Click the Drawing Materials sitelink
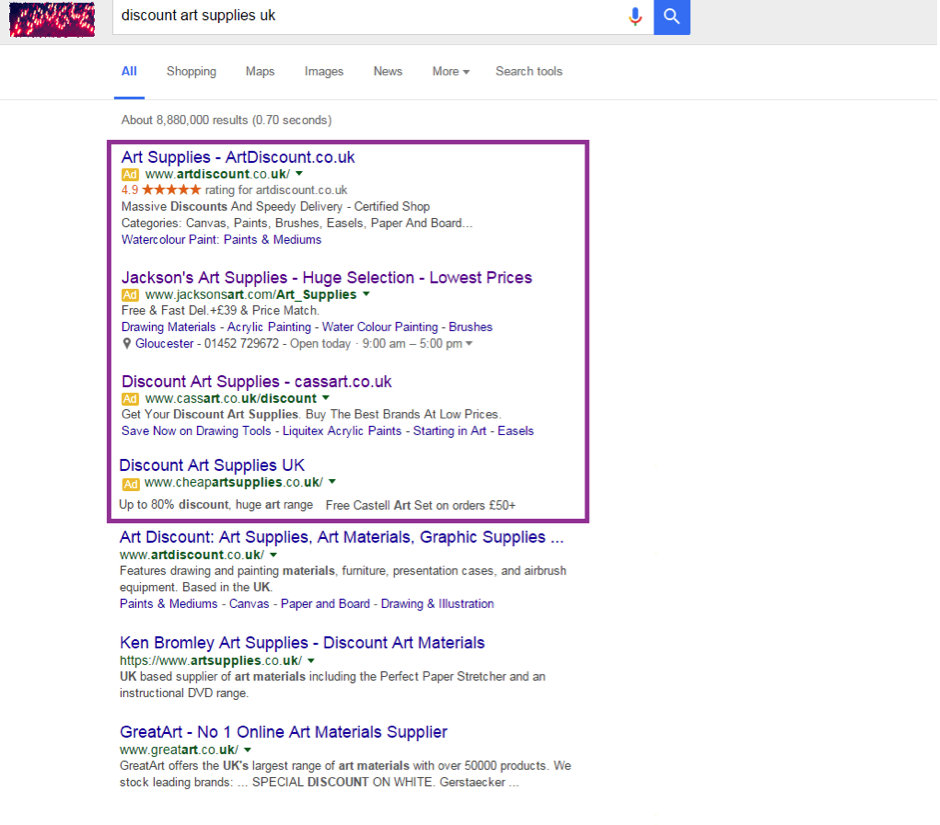Image resolution: width=940 pixels, height=825 pixels. click(168, 327)
